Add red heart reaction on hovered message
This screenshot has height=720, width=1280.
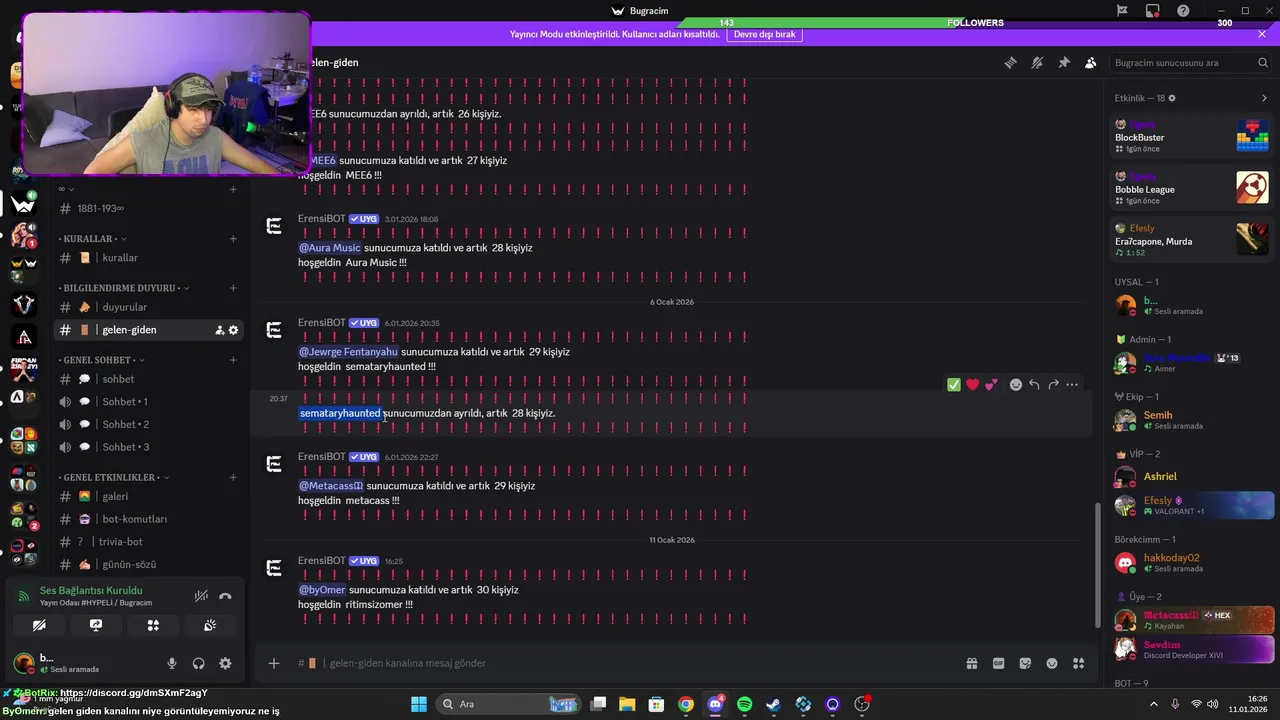[972, 385]
